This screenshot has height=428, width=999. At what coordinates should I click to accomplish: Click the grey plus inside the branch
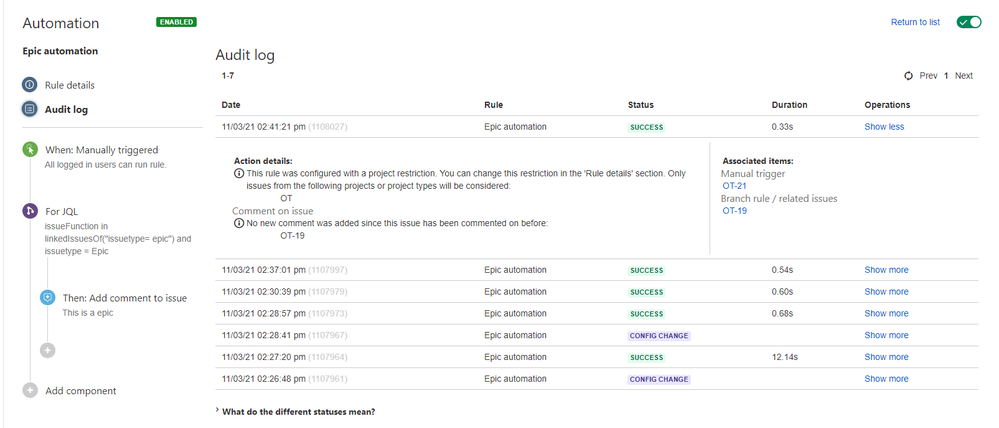click(47, 350)
